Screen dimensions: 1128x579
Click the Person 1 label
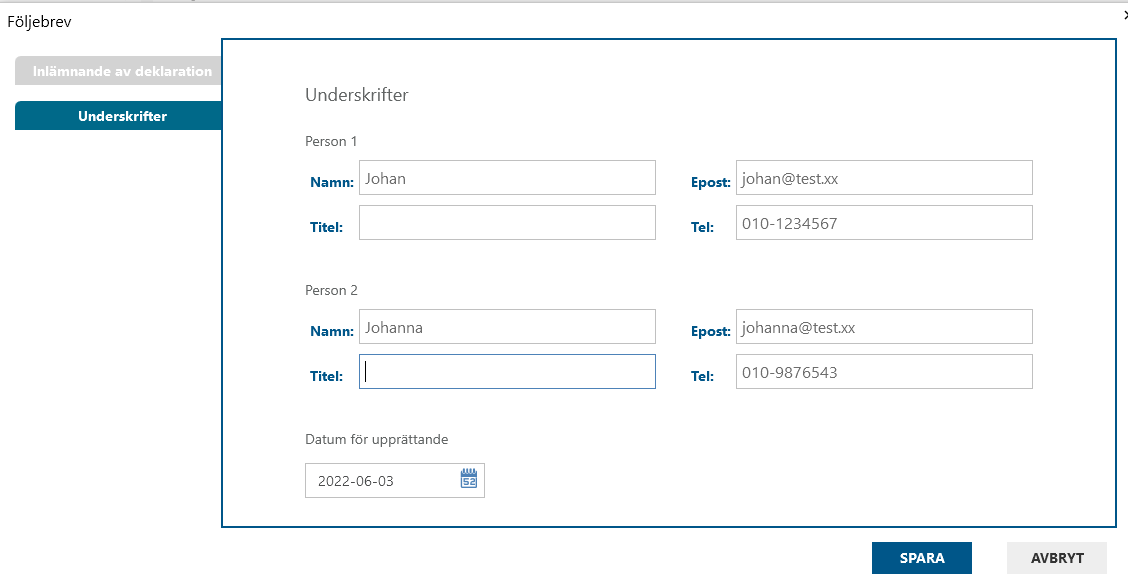331,142
